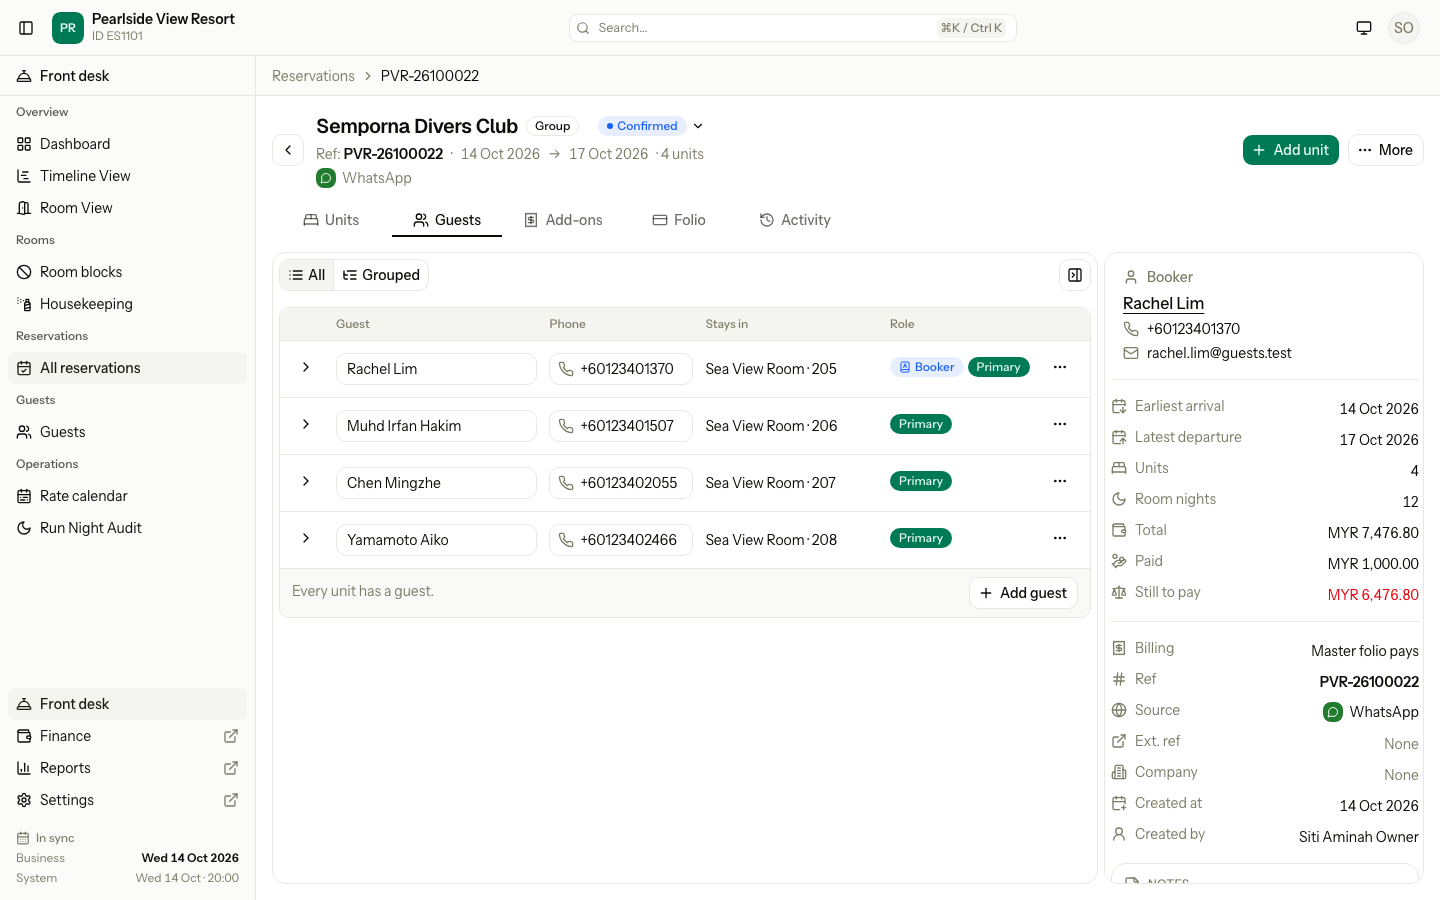This screenshot has width=1440, height=900.
Task: Click the Add unit button
Action: [1291, 150]
